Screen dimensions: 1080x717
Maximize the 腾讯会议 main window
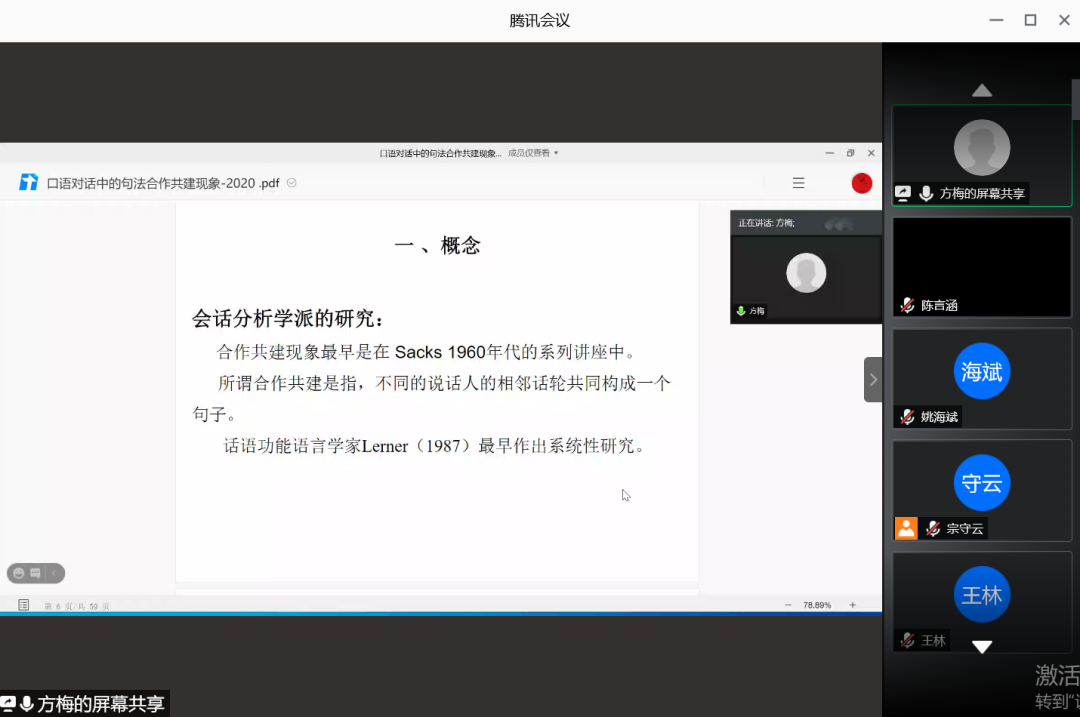pos(1030,20)
